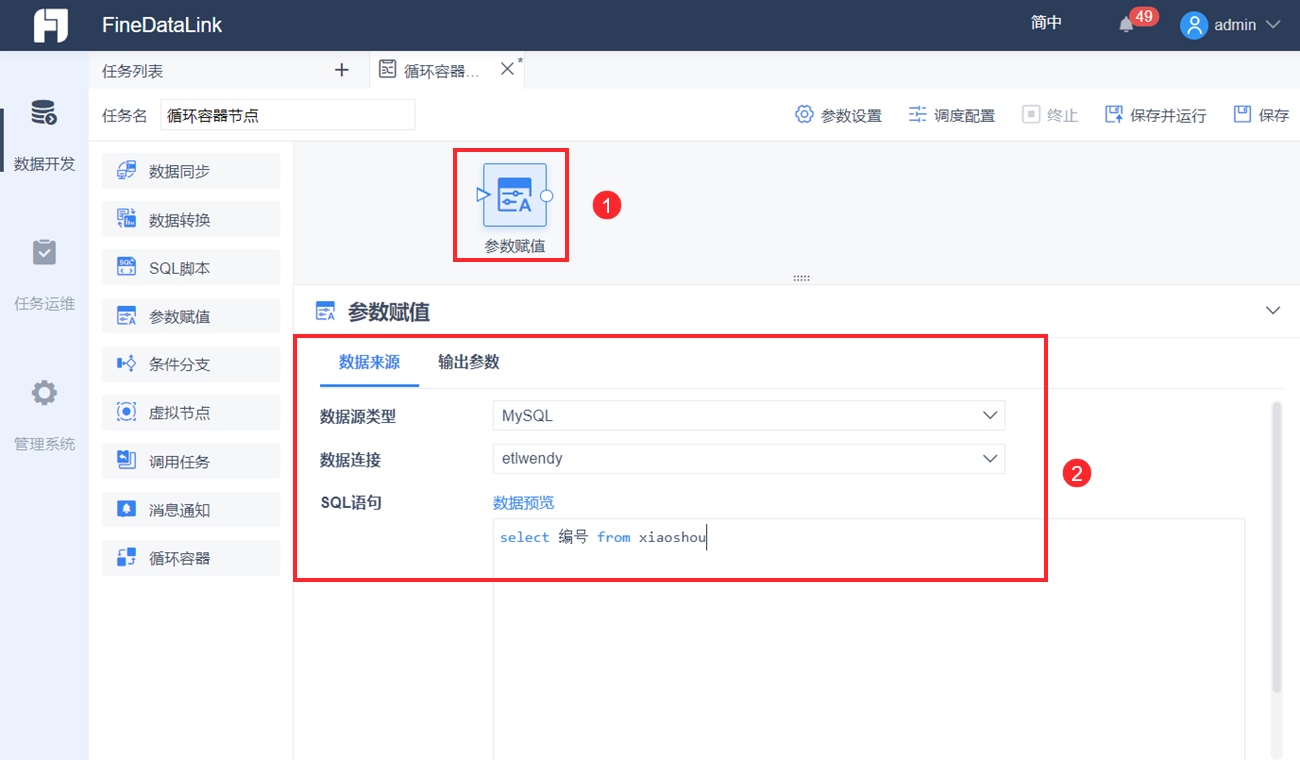Click the 参数赋值 label under canvas node

[x=515, y=246]
